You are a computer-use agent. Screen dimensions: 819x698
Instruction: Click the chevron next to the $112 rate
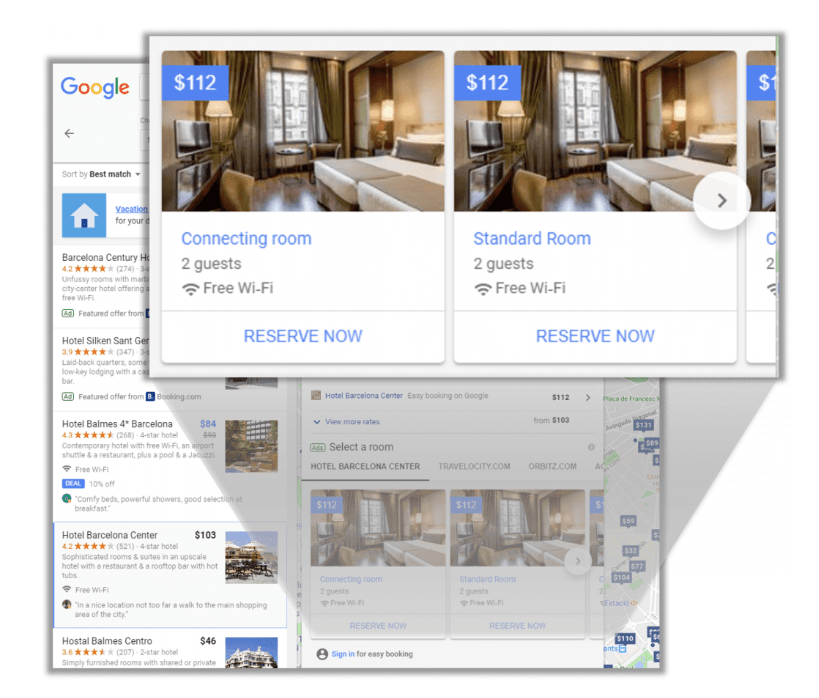pos(588,398)
